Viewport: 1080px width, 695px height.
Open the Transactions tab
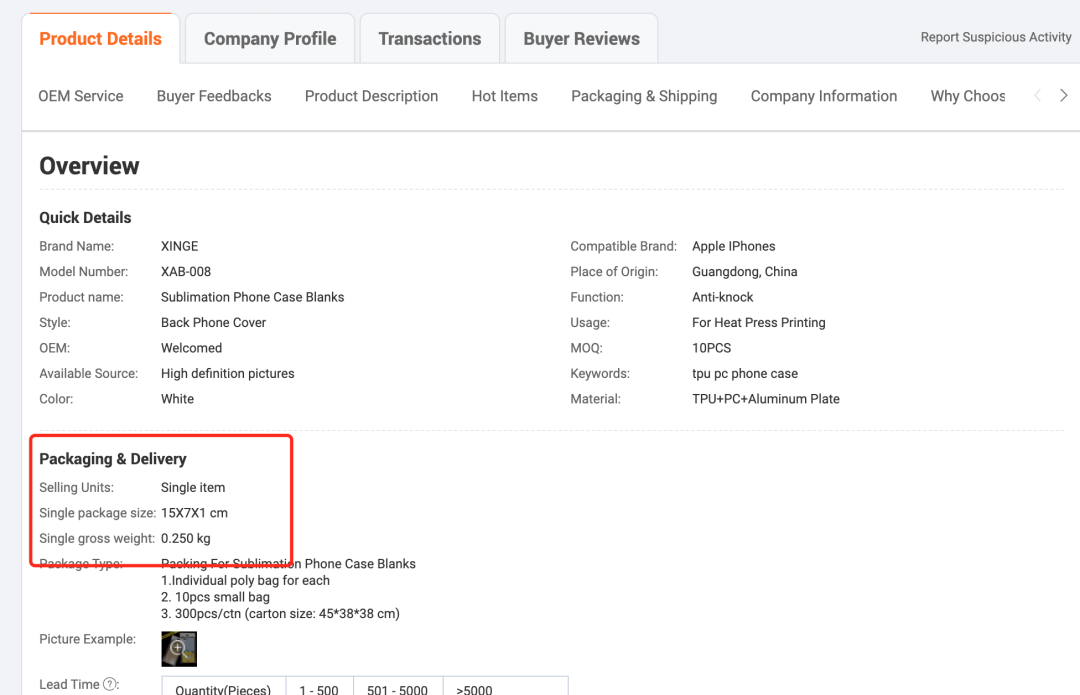point(430,39)
